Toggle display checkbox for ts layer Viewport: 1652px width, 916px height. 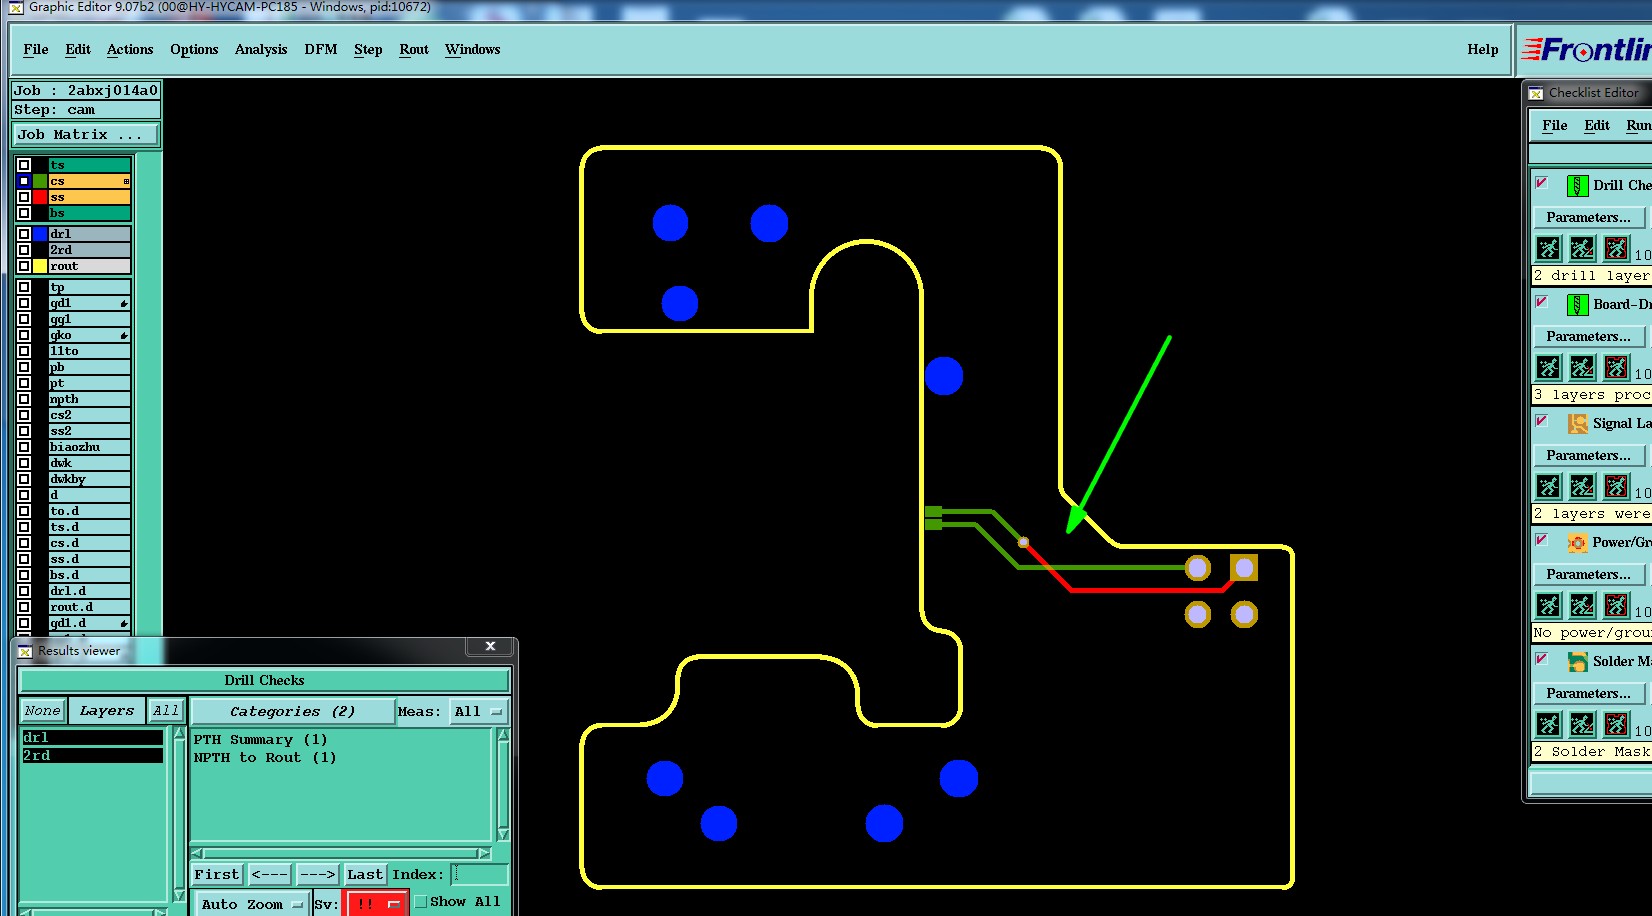coord(24,165)
